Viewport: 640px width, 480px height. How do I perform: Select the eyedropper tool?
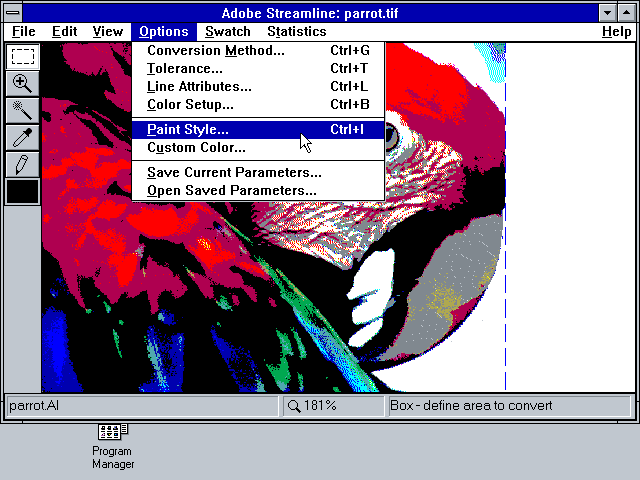point(22,137)
